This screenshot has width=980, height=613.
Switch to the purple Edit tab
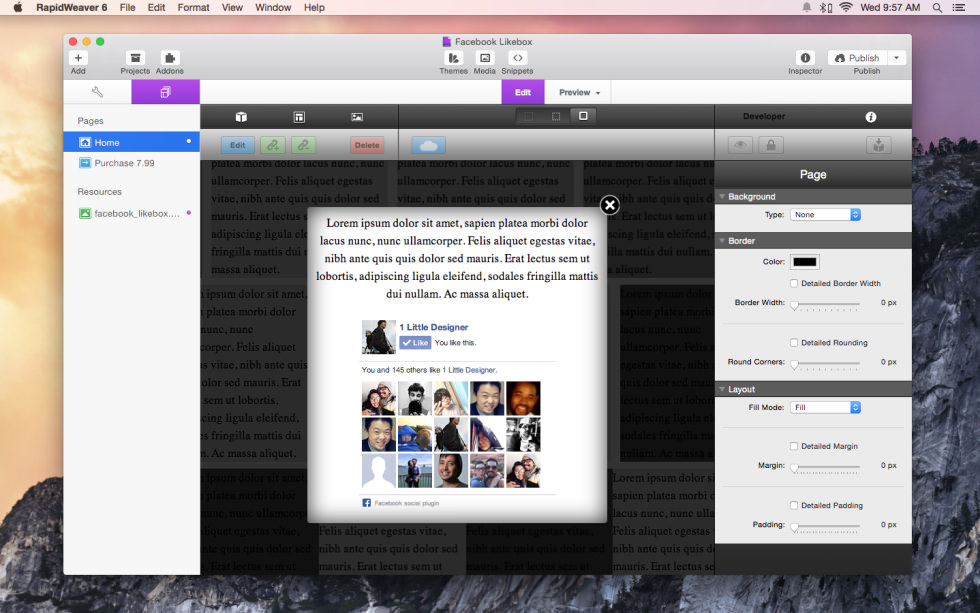[523, 92]
